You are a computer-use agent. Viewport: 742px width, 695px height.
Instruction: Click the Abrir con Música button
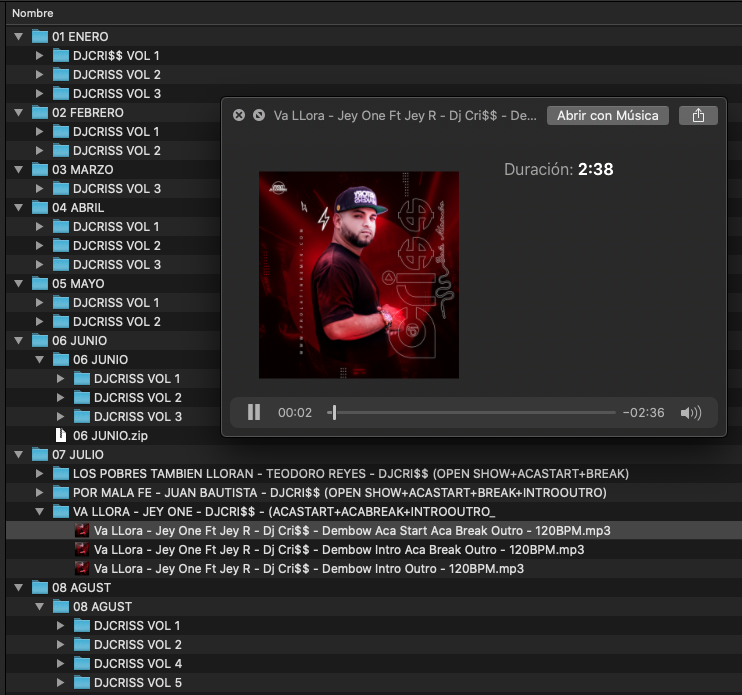tap(608, 115)
